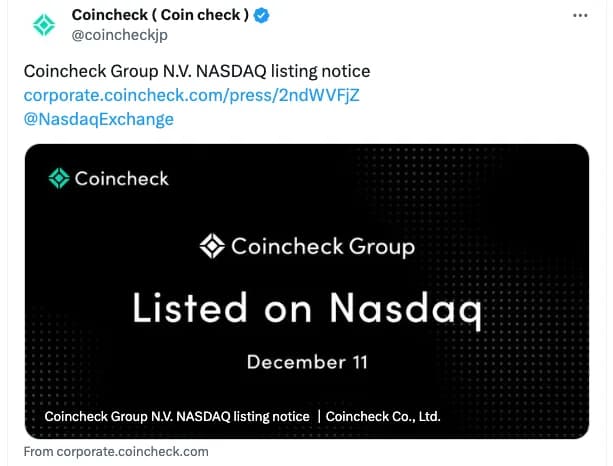Click From corporate.coincheck.com source label

(116, 452)
